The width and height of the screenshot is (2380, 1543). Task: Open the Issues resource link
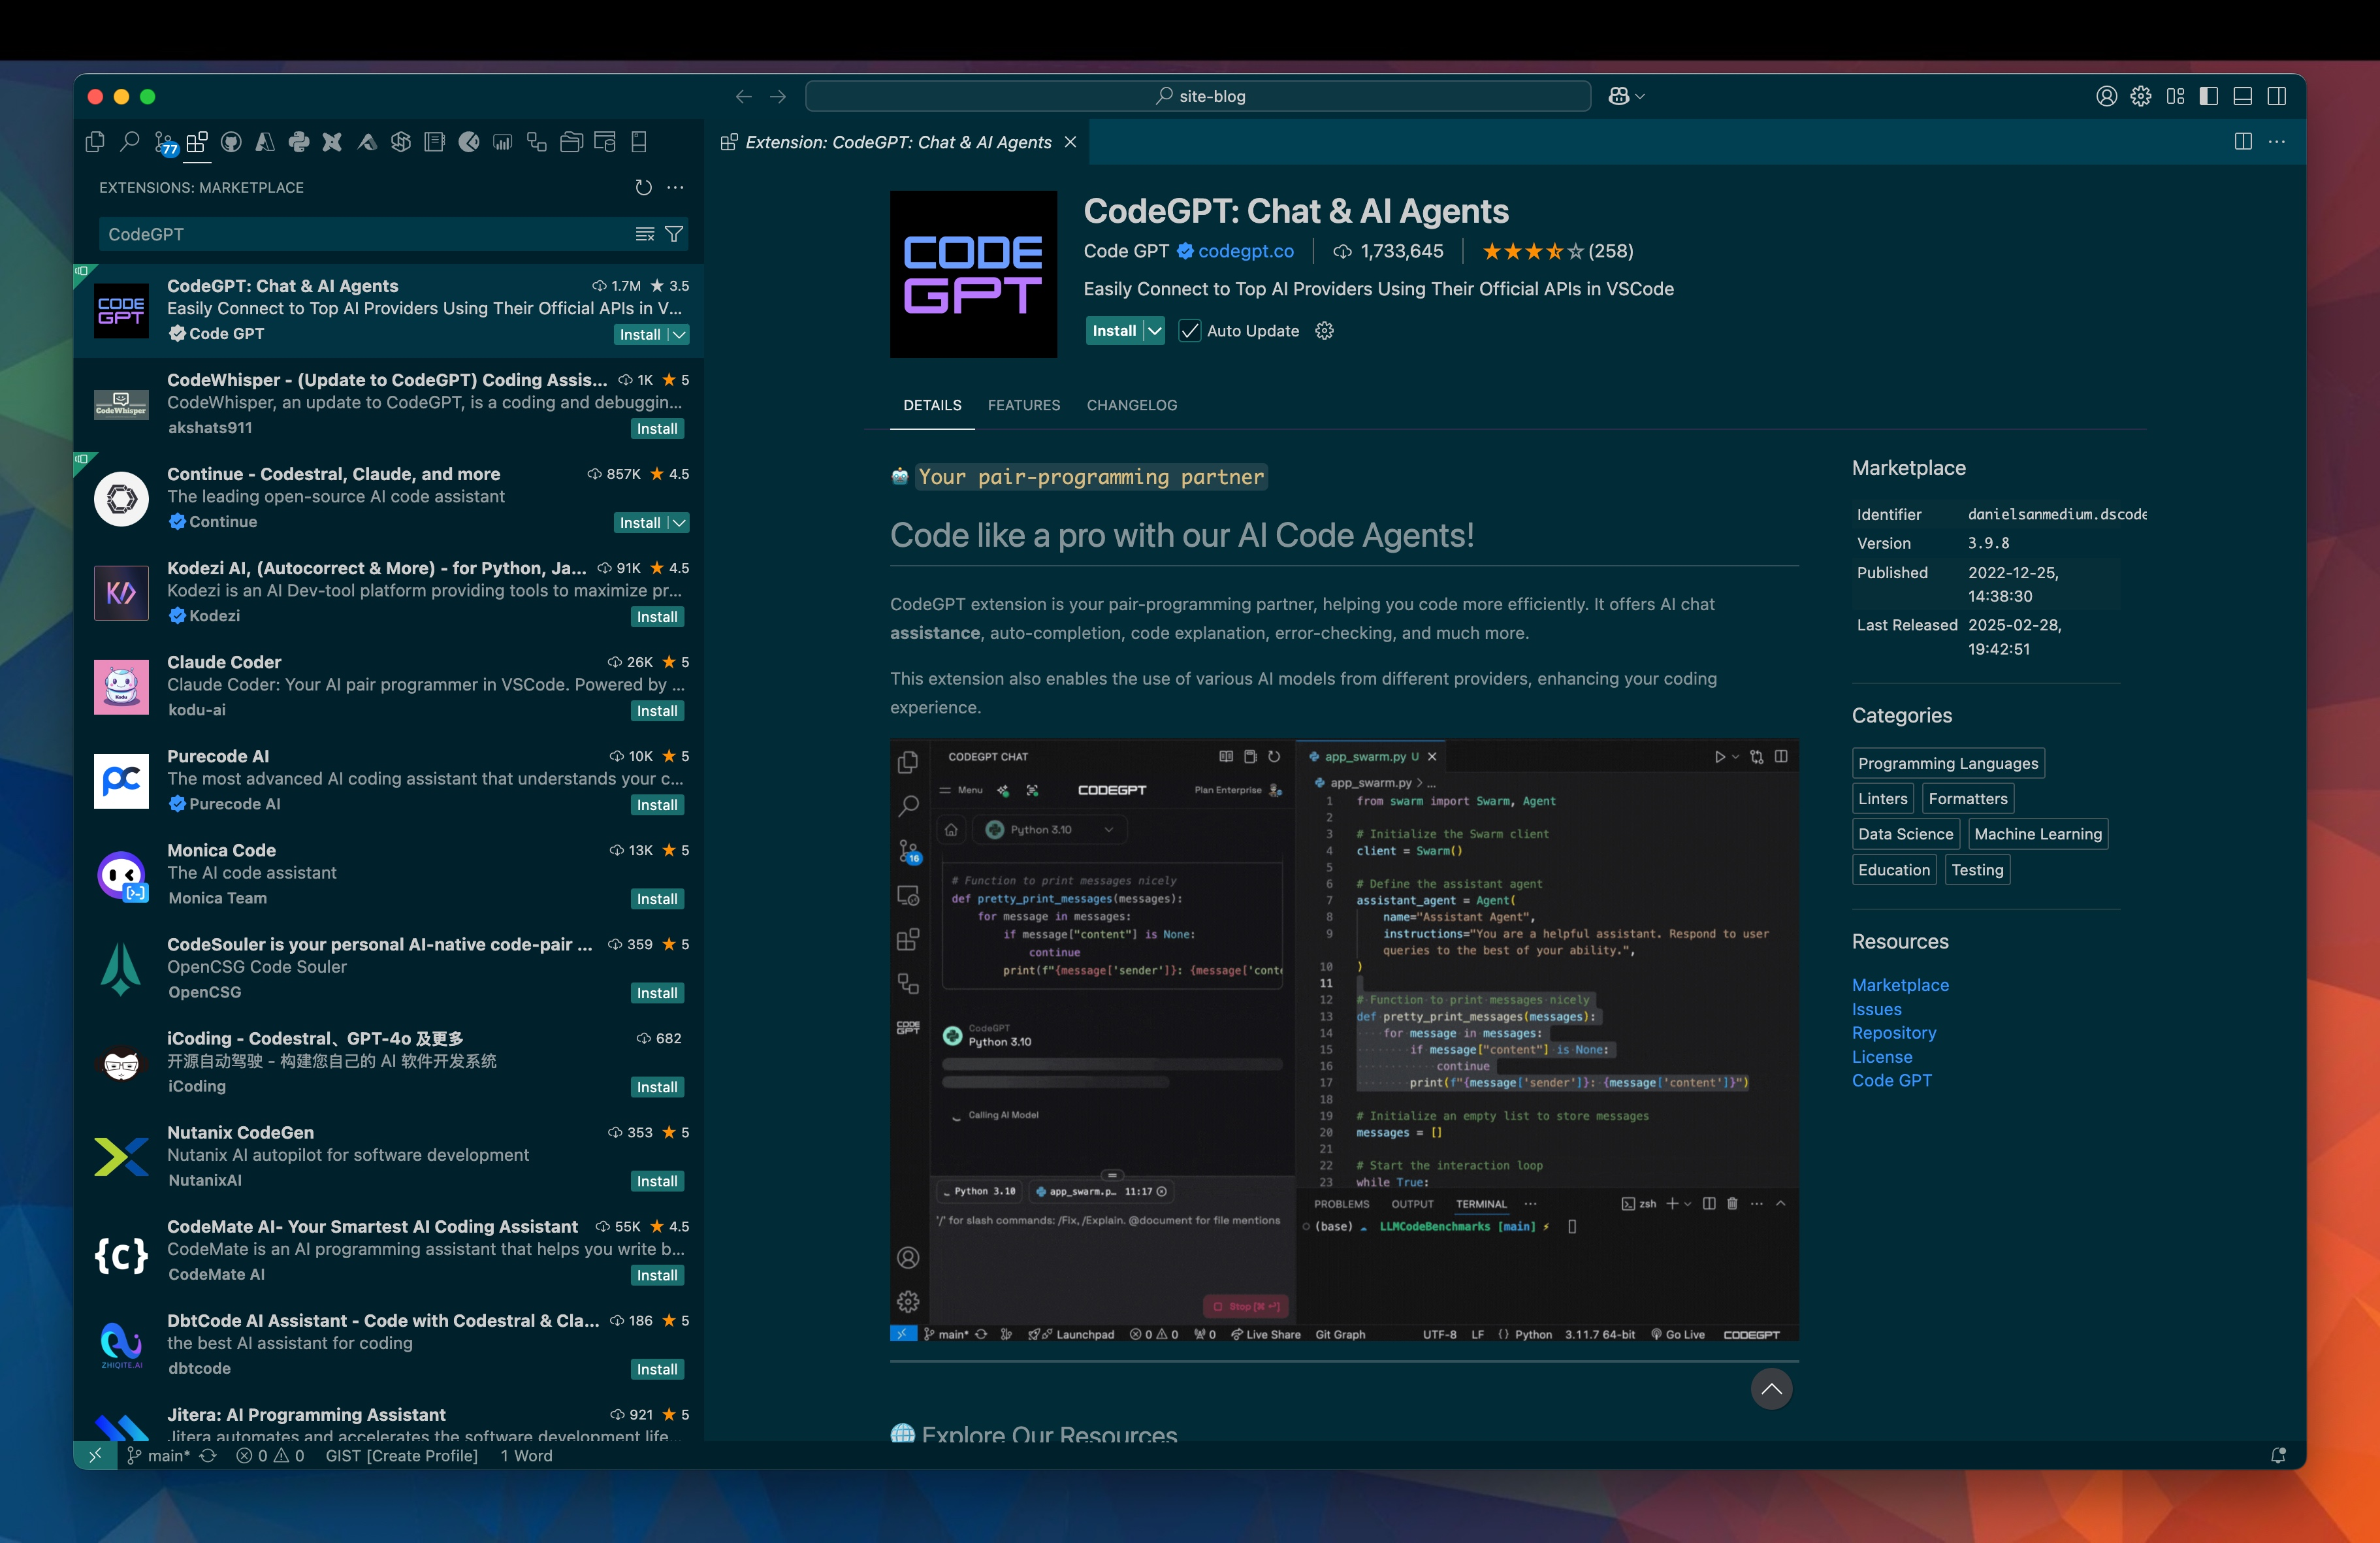click(x=1876, y=1009)
